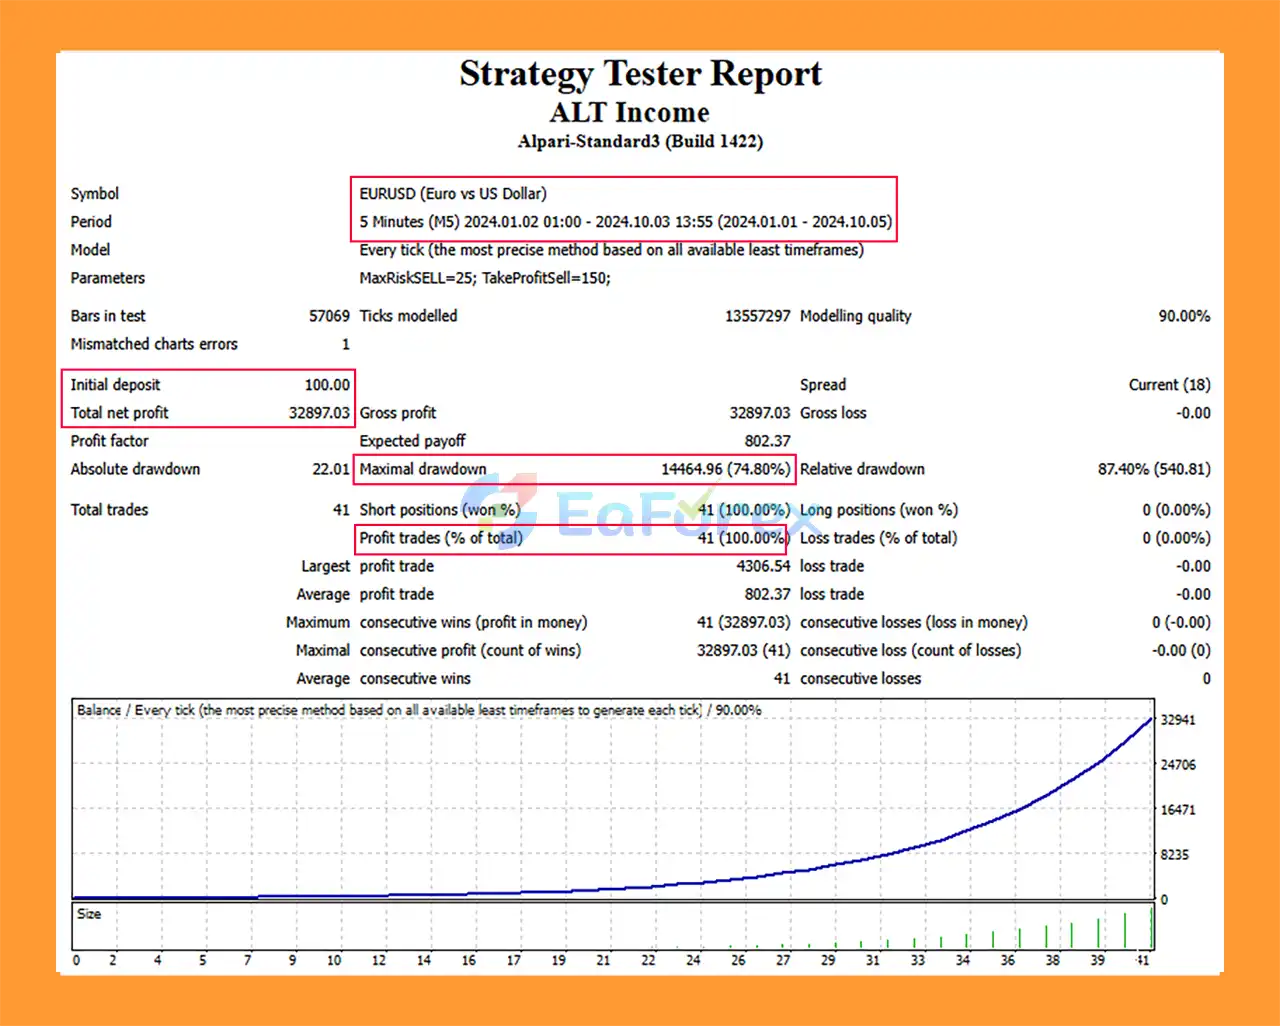Select the ALT Income heading
This screenshot has height=1026, width=1280.
click(x=629, y=112)
